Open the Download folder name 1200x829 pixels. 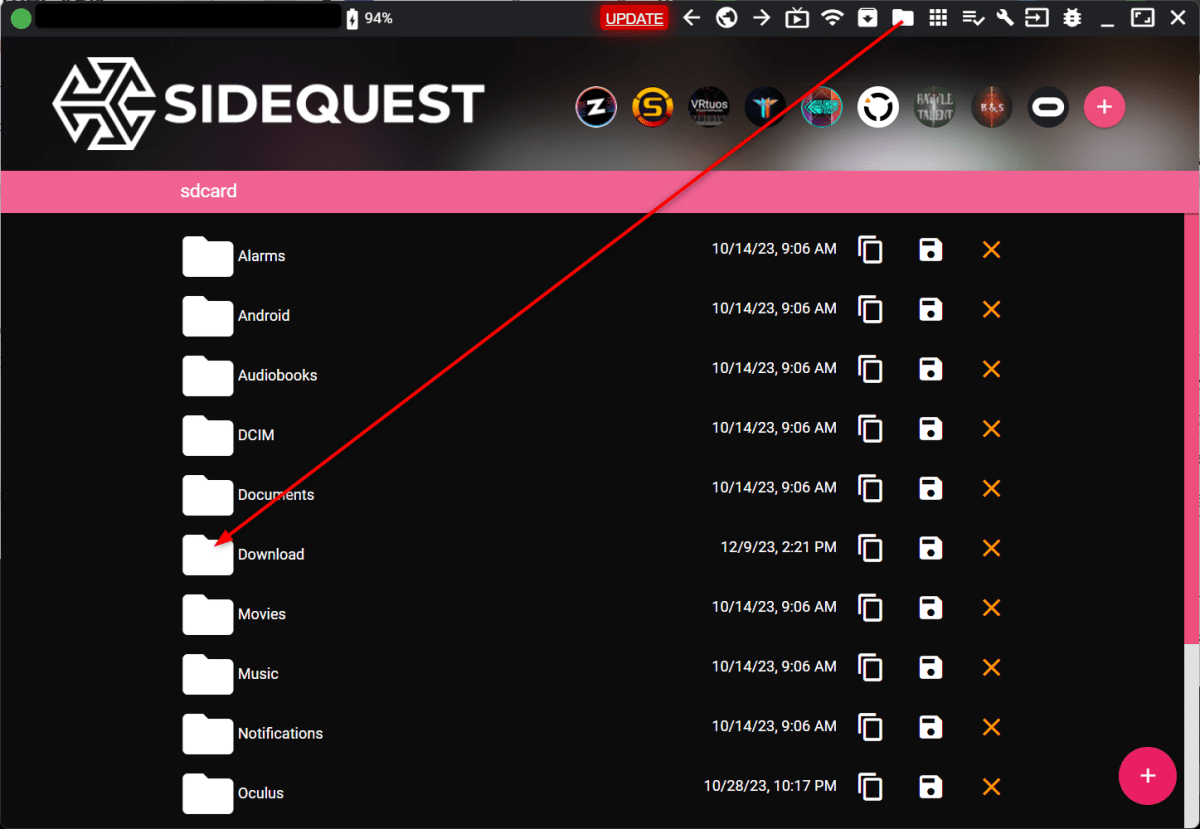(x=271, y=554)
